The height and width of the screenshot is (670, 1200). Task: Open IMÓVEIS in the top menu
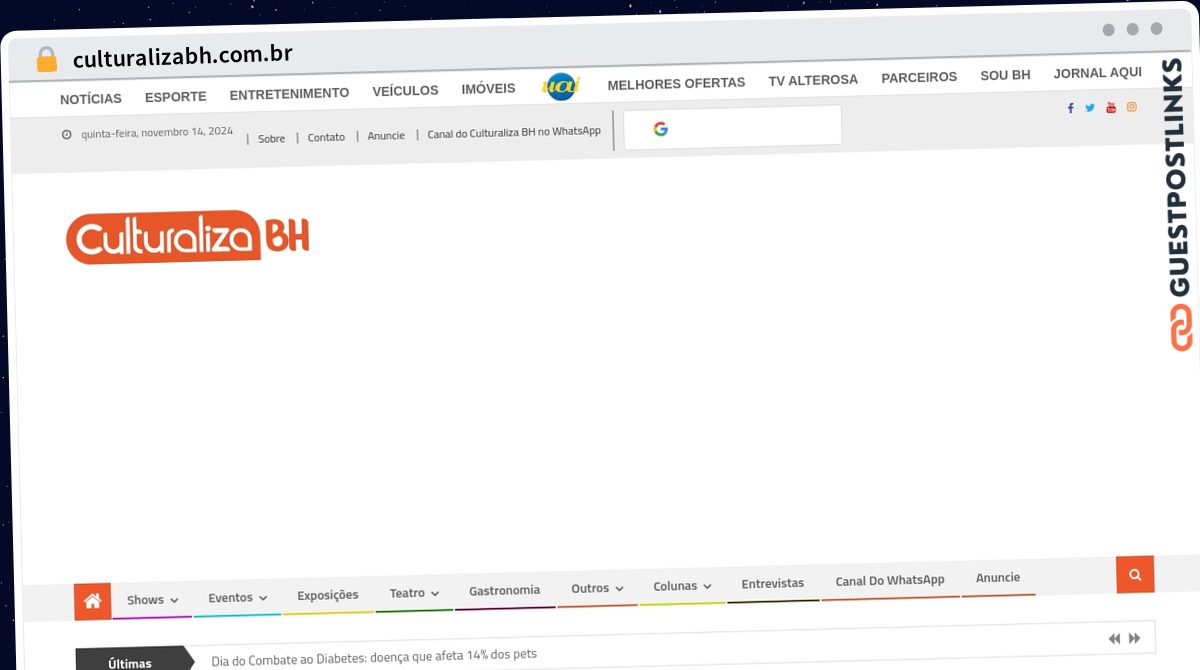point(489,88)
